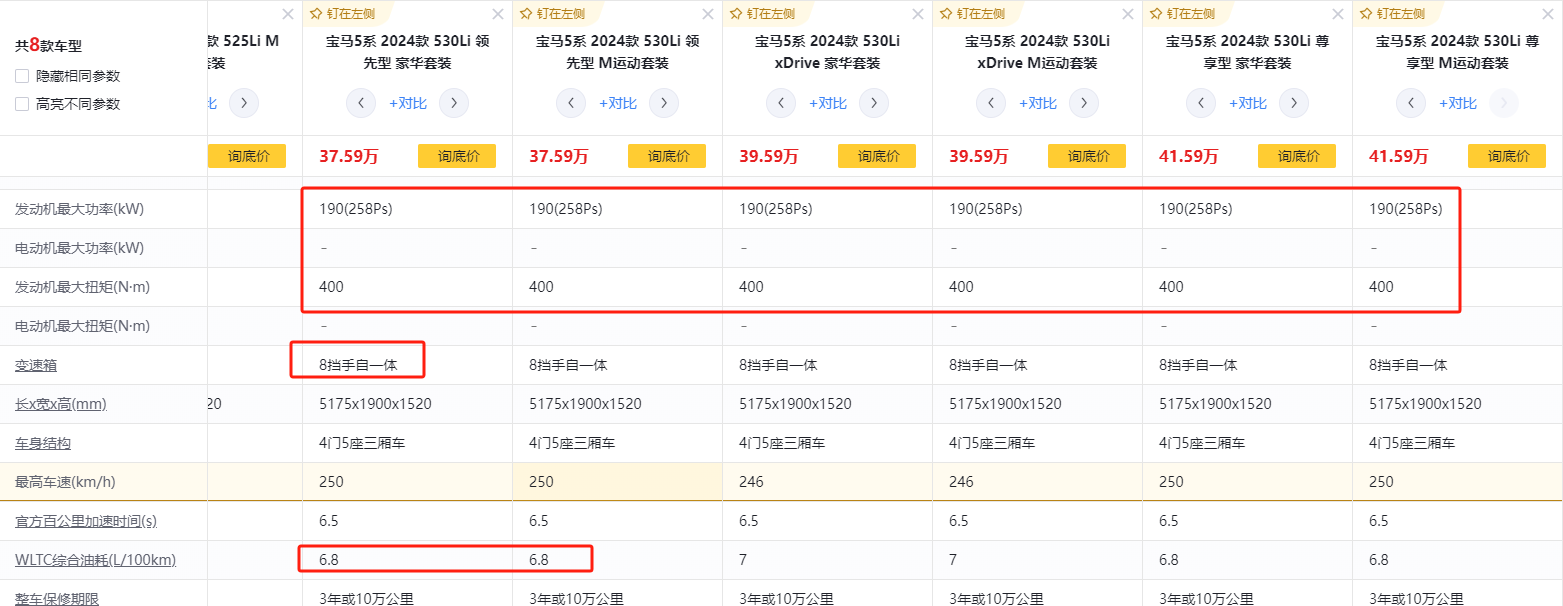Click the WLTC综合油耗 row label
Screen dimensions: 1563x606
95,560
